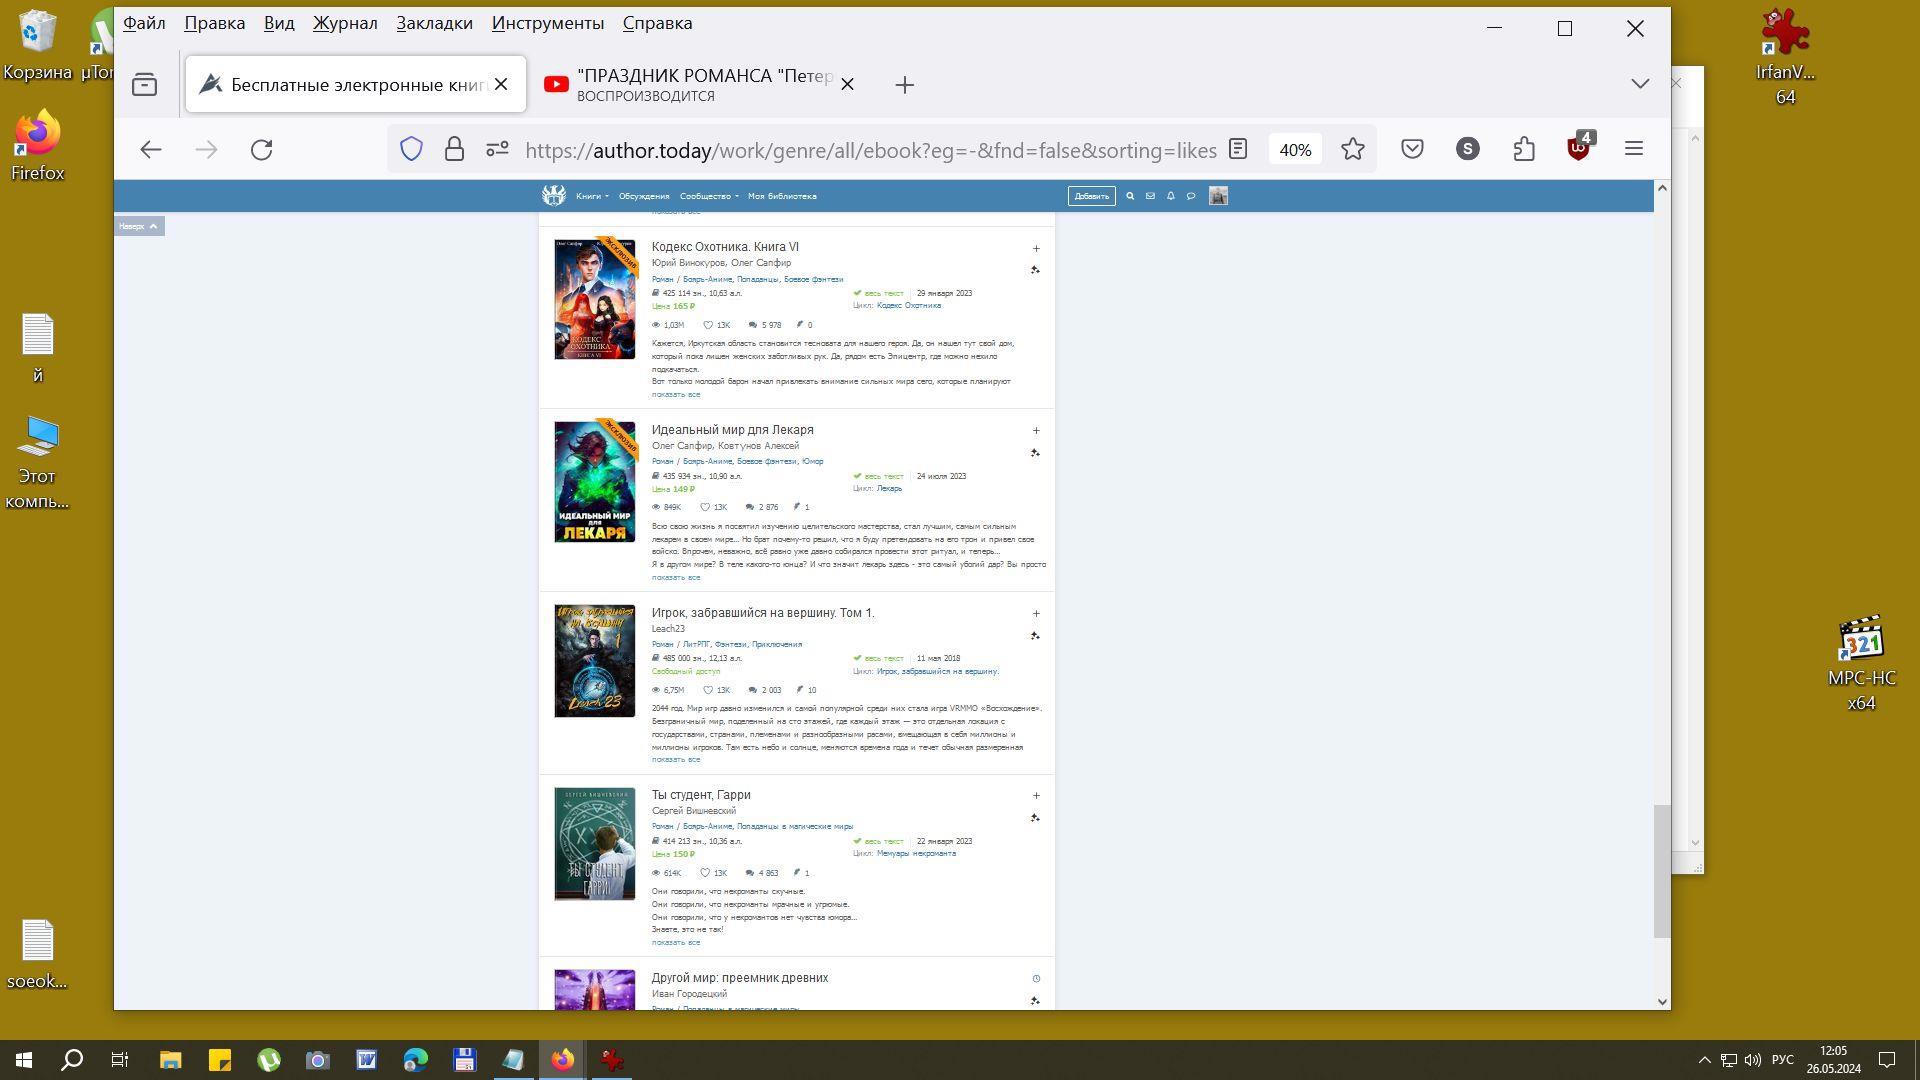
Task: Click Добавить button in site header
Action: tap(1091, 196)
